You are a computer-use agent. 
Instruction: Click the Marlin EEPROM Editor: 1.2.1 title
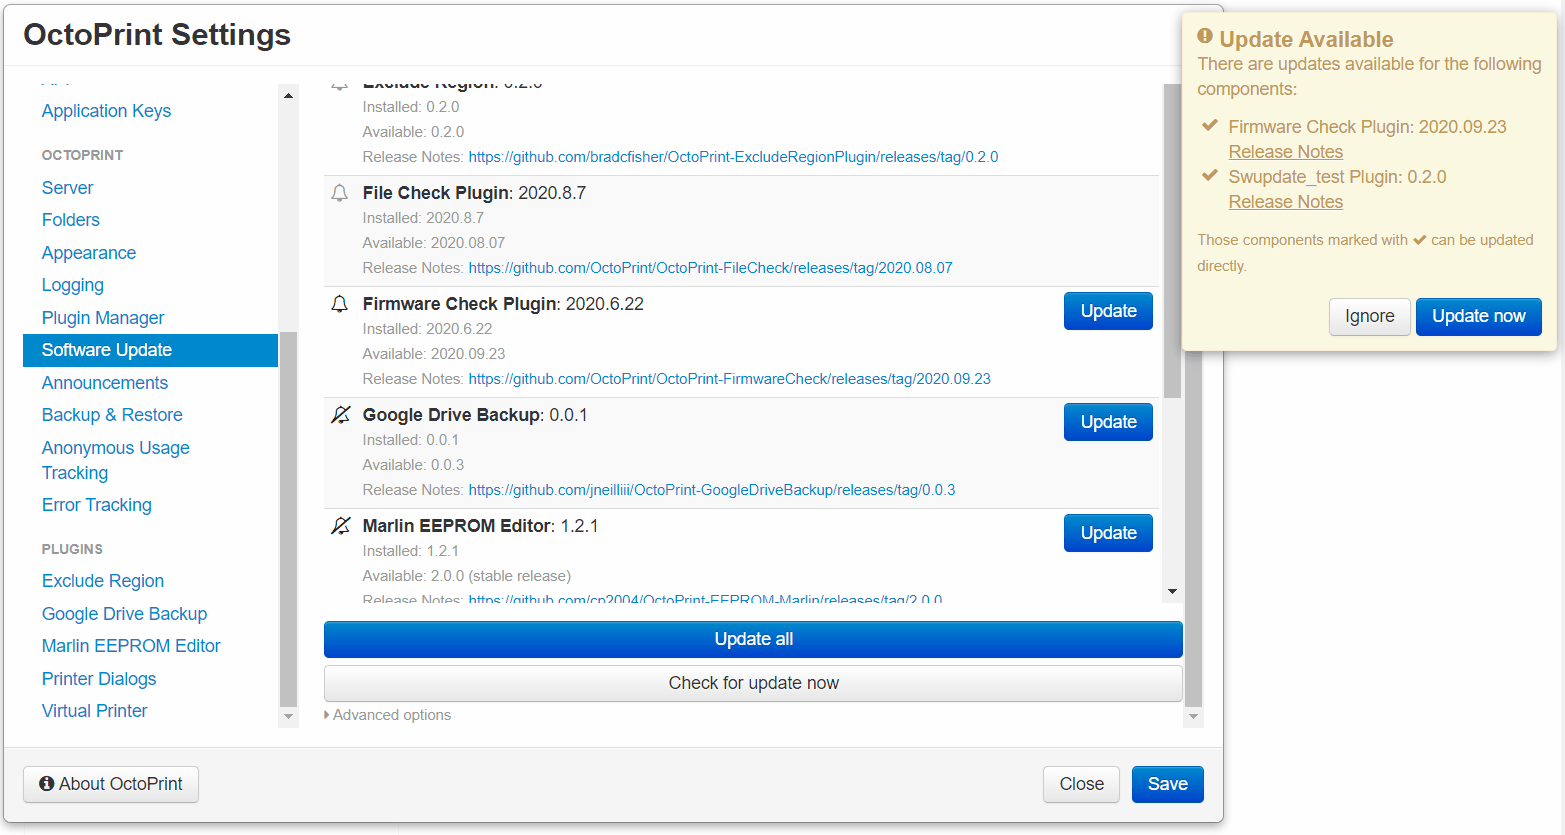(x=480, y=526)
